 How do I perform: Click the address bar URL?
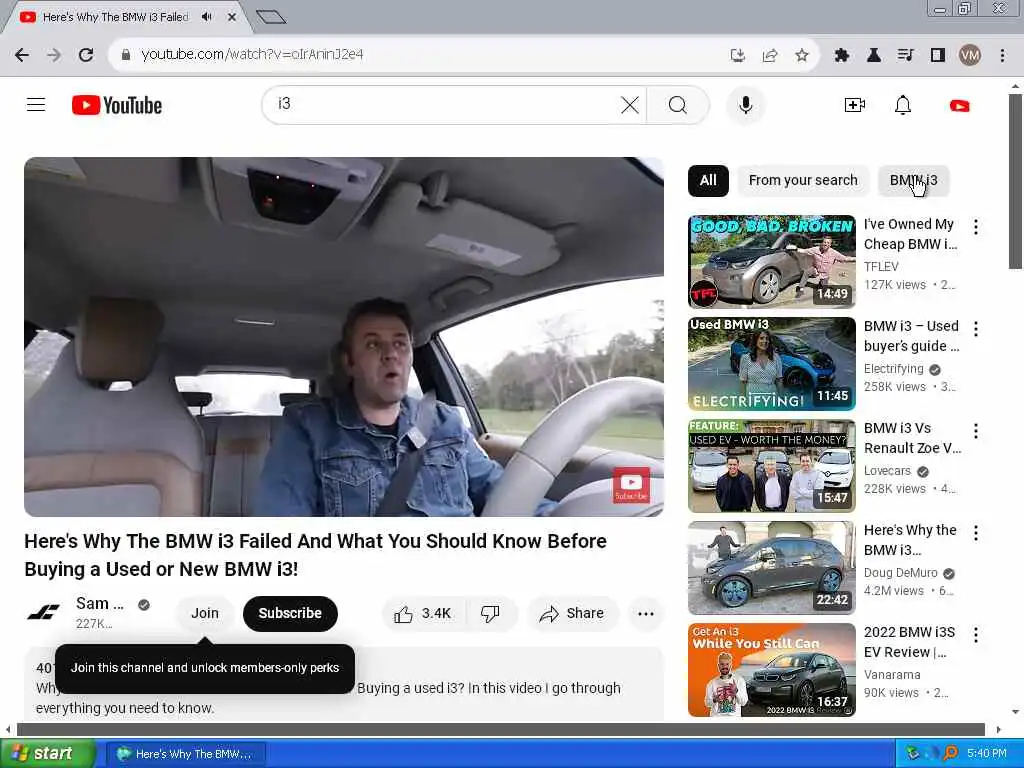(252, 55)
